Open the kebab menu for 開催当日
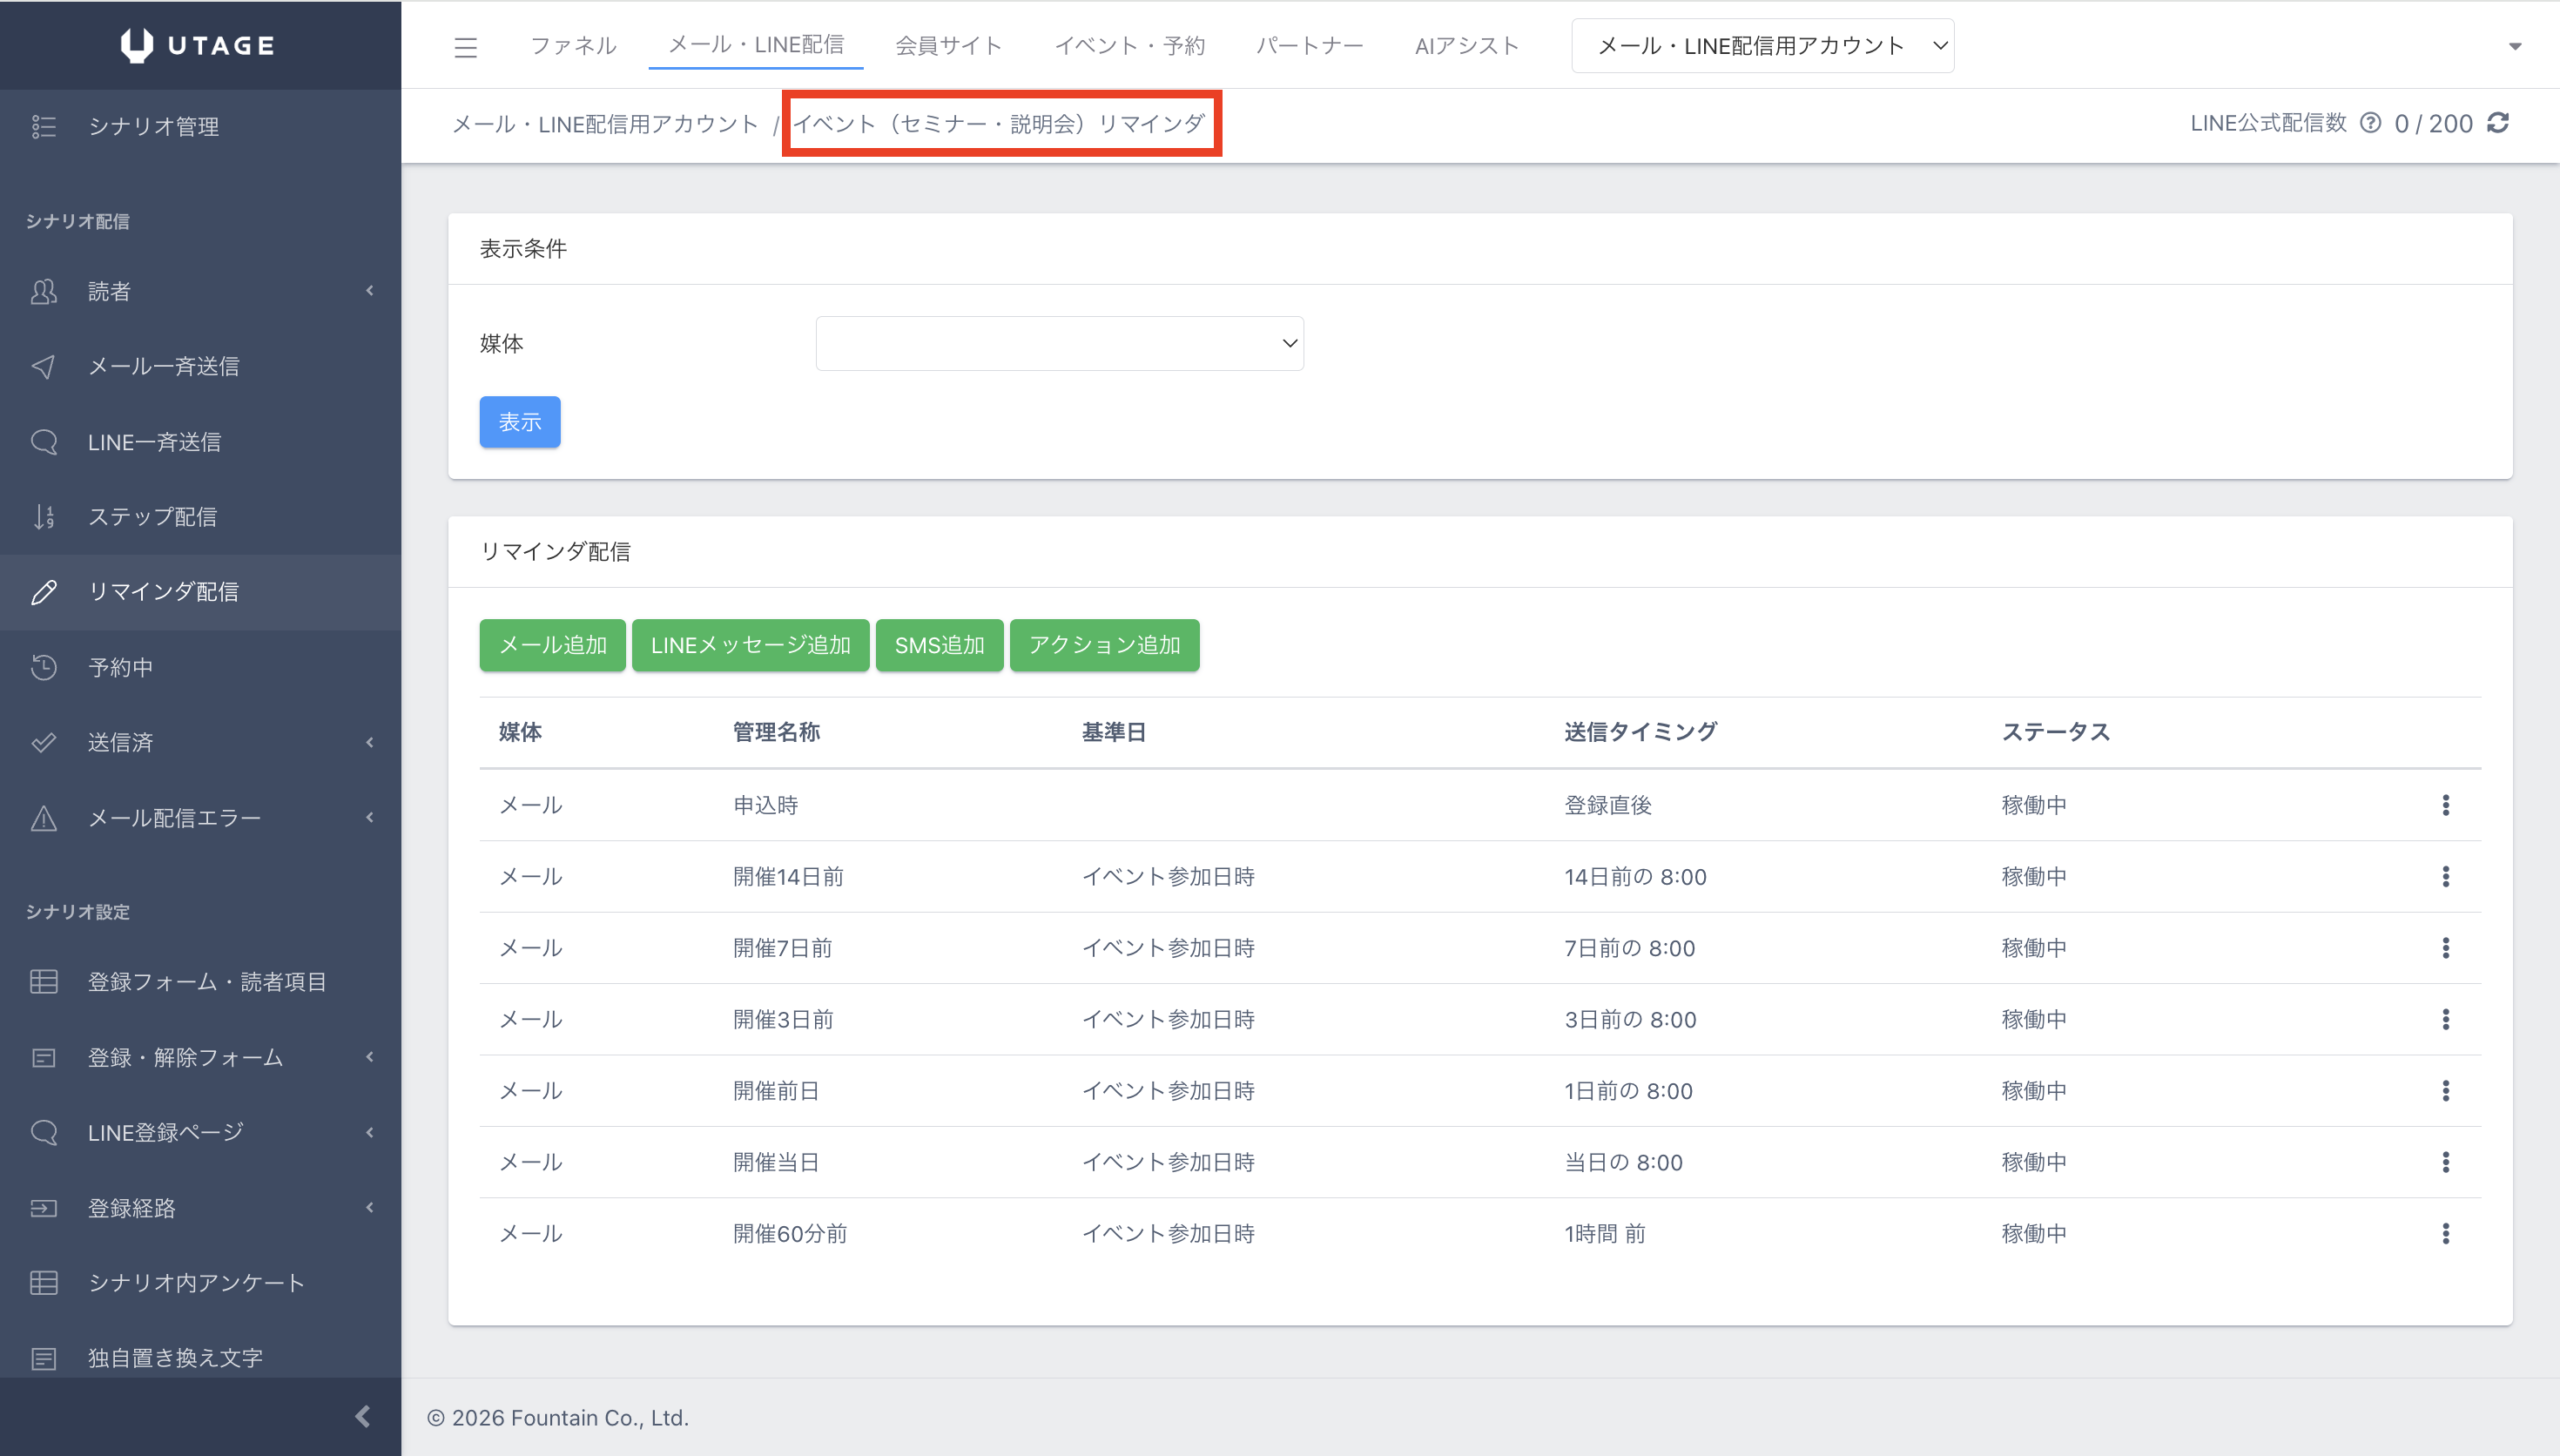The image size is (2560, 1456). pos(2445,1162)
